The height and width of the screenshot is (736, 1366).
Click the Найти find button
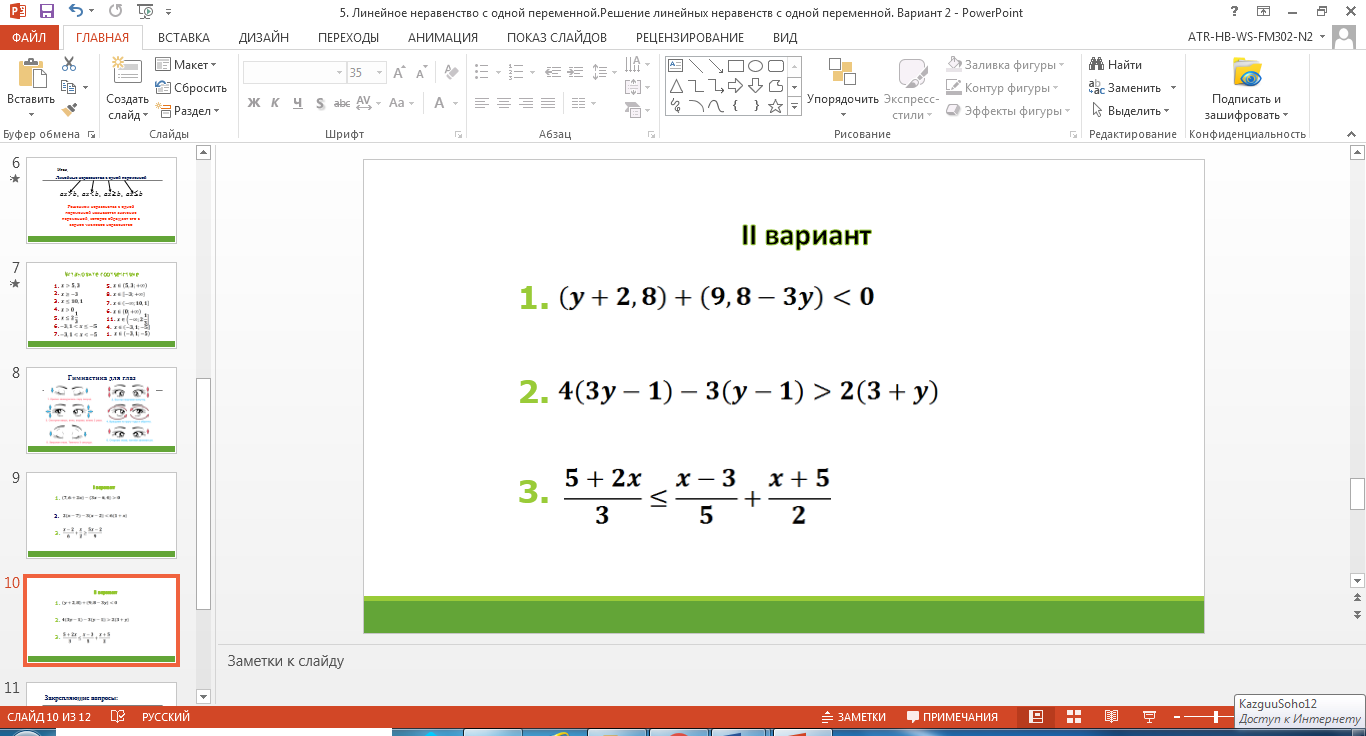tap(1116, 65)
